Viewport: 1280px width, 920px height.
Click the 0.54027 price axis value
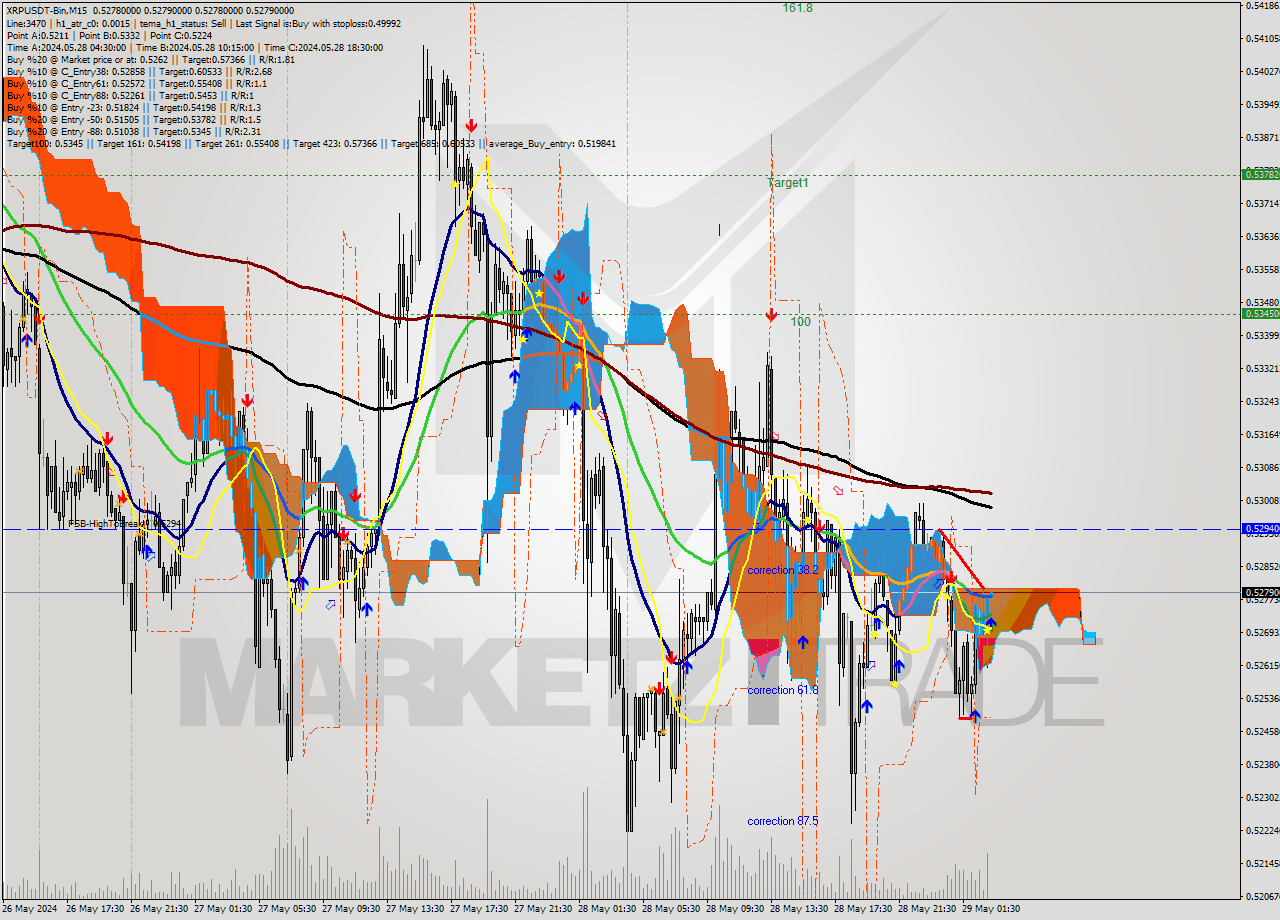pos(1261,72)
